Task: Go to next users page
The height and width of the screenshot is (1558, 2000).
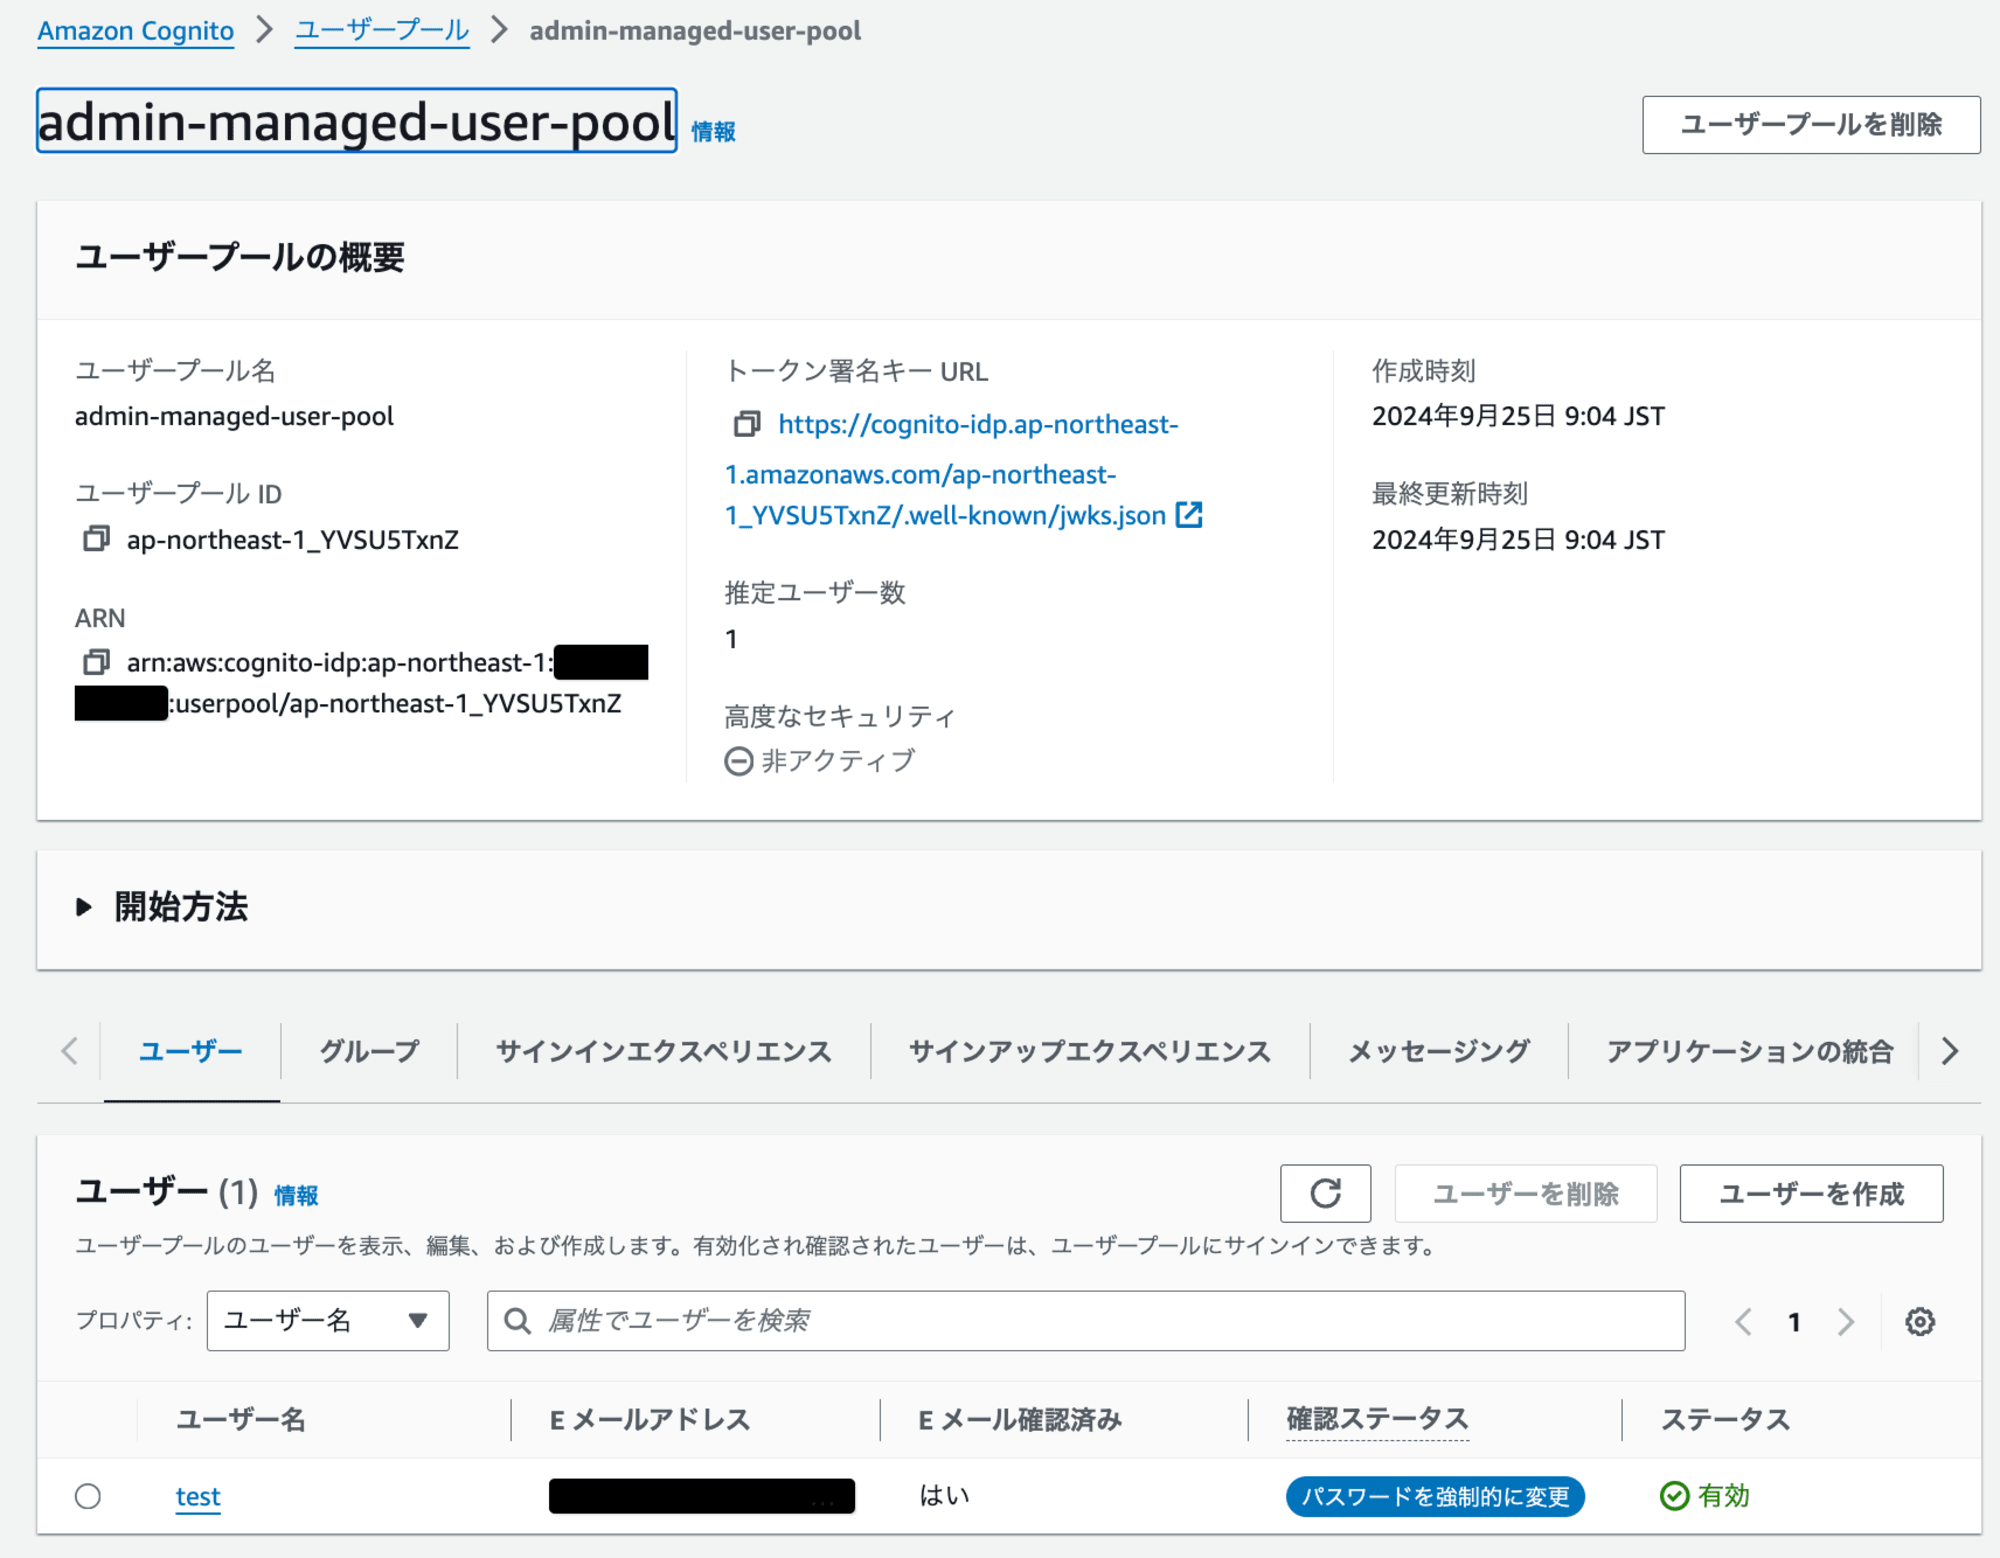Action: (1846, 1321)
